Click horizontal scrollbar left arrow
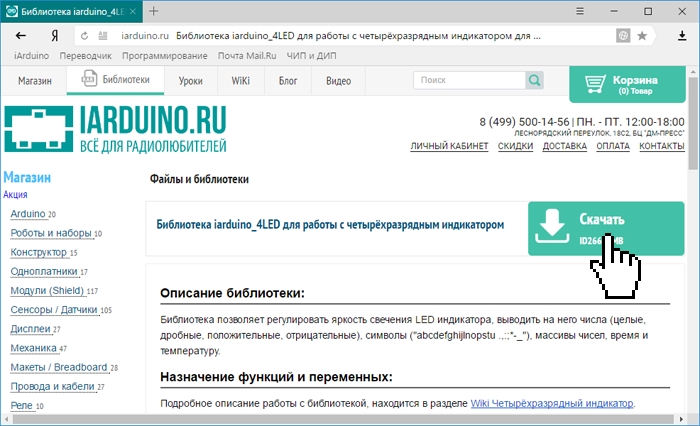This screenshot has height=426, width=700. (x=6, y=419)
